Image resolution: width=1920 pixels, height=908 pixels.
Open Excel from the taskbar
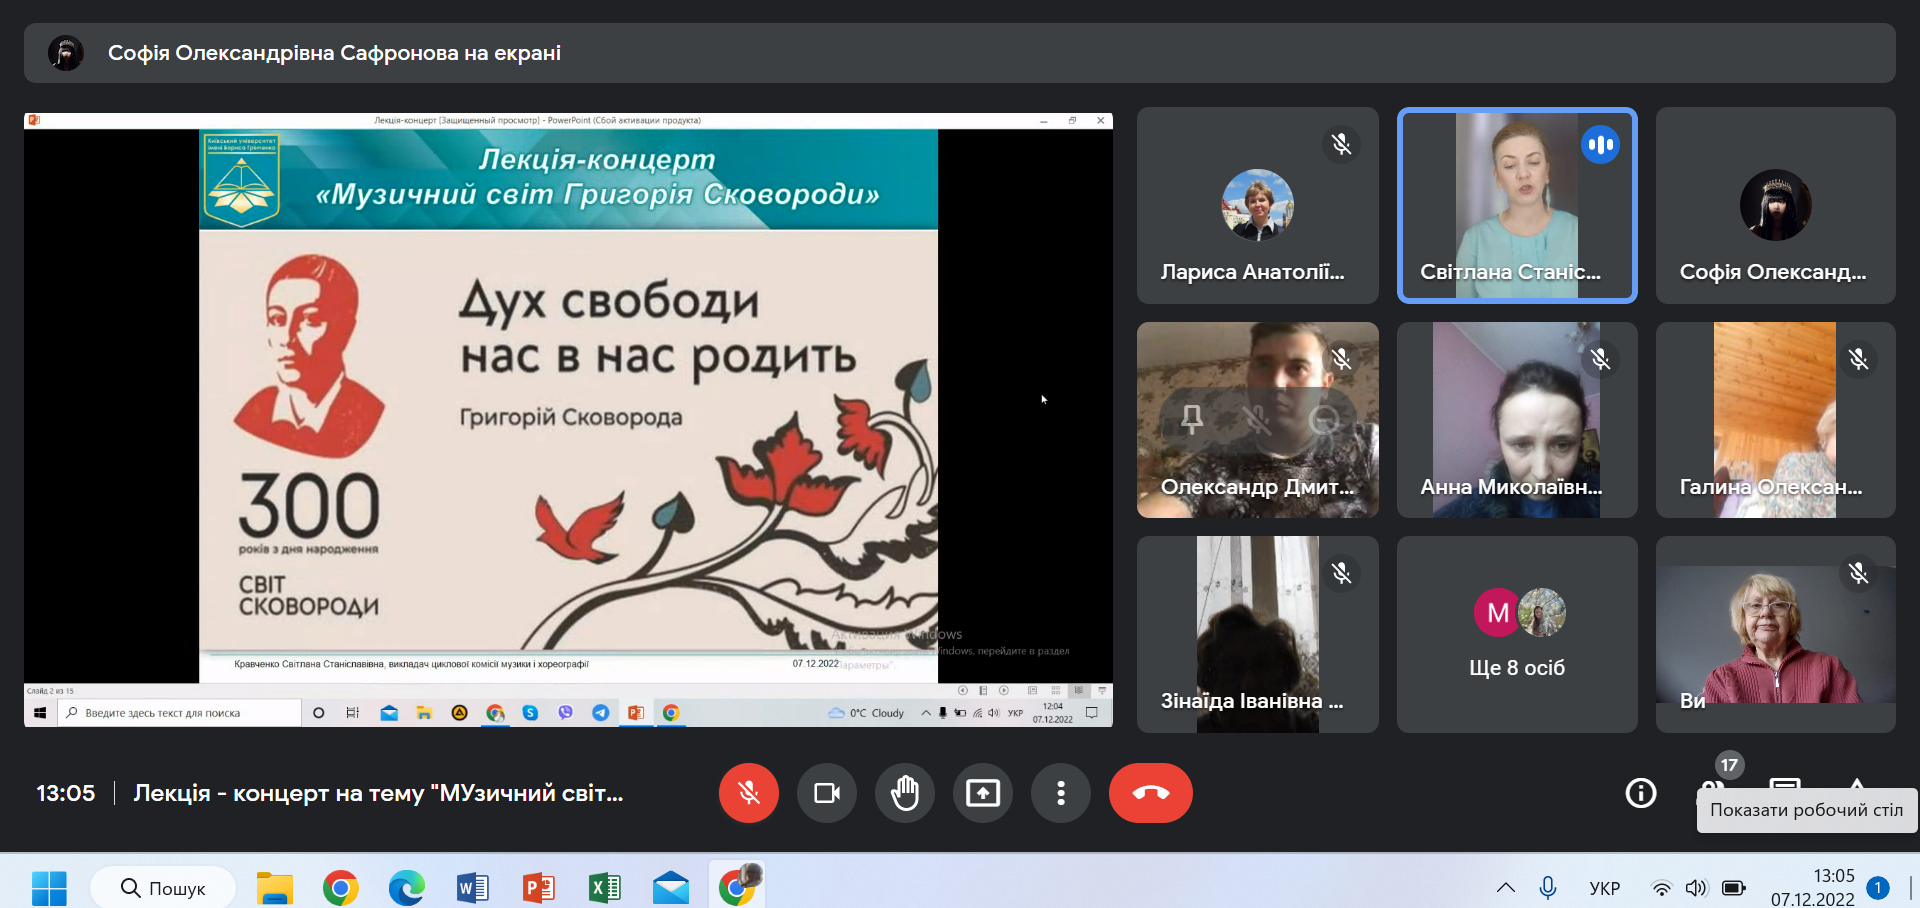pyautogui.click(x=604, y=887)
